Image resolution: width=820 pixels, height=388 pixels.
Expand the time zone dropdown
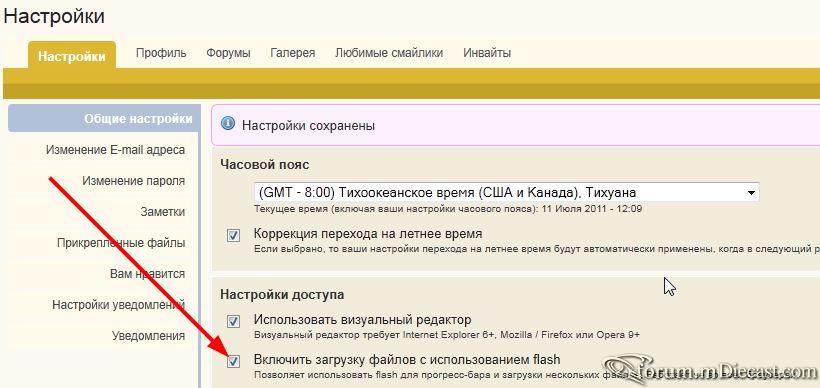[506, 192]
